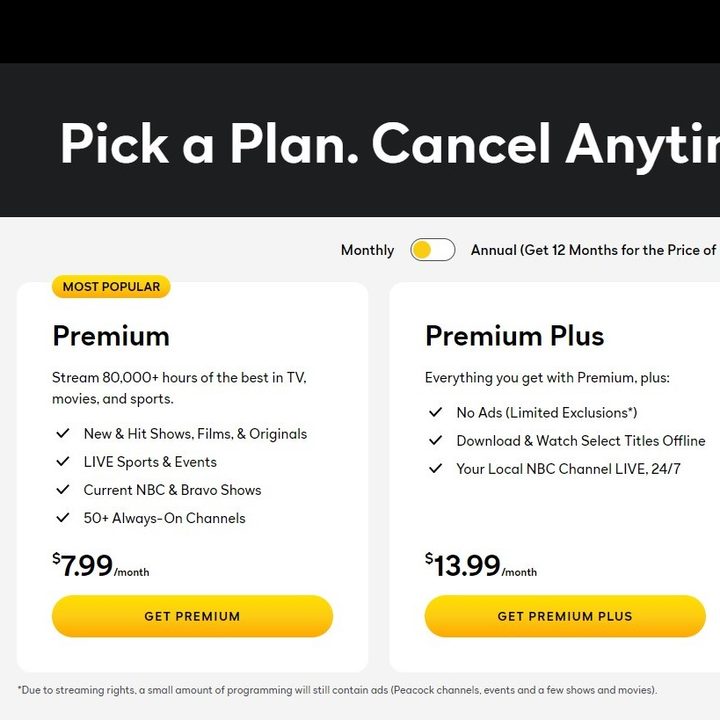
Task: Click checkmark beside New & Hit Shows
Action: click(x=62, y=433)
